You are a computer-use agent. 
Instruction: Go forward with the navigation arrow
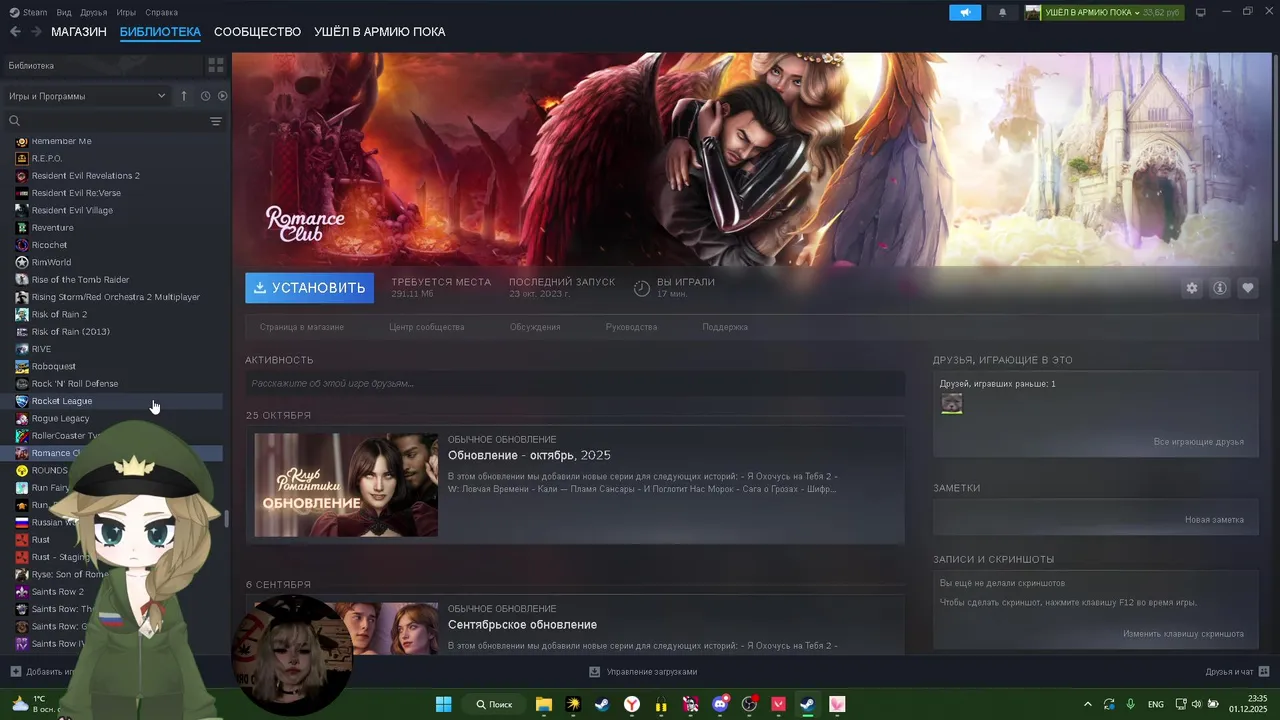tap(36, 32)
